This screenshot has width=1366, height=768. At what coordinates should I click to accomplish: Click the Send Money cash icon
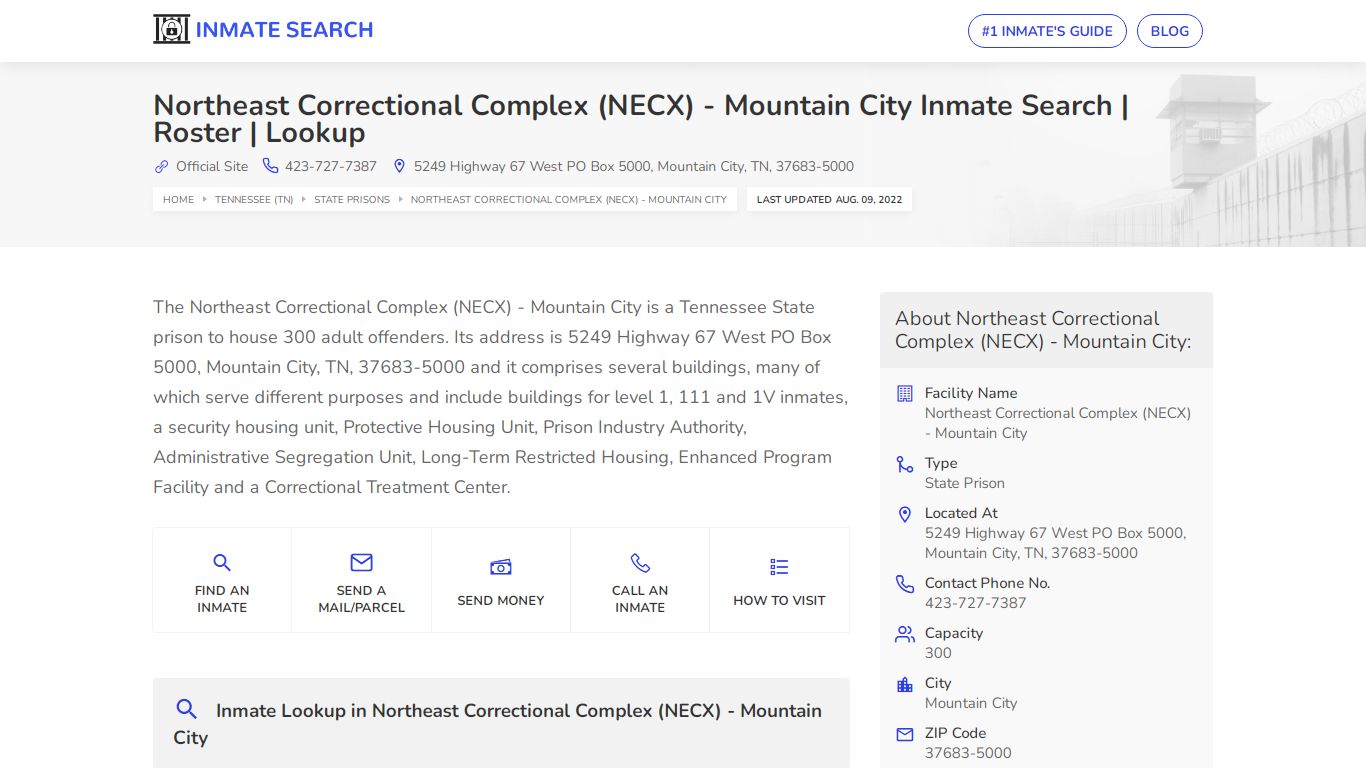[x=501, y=568]
